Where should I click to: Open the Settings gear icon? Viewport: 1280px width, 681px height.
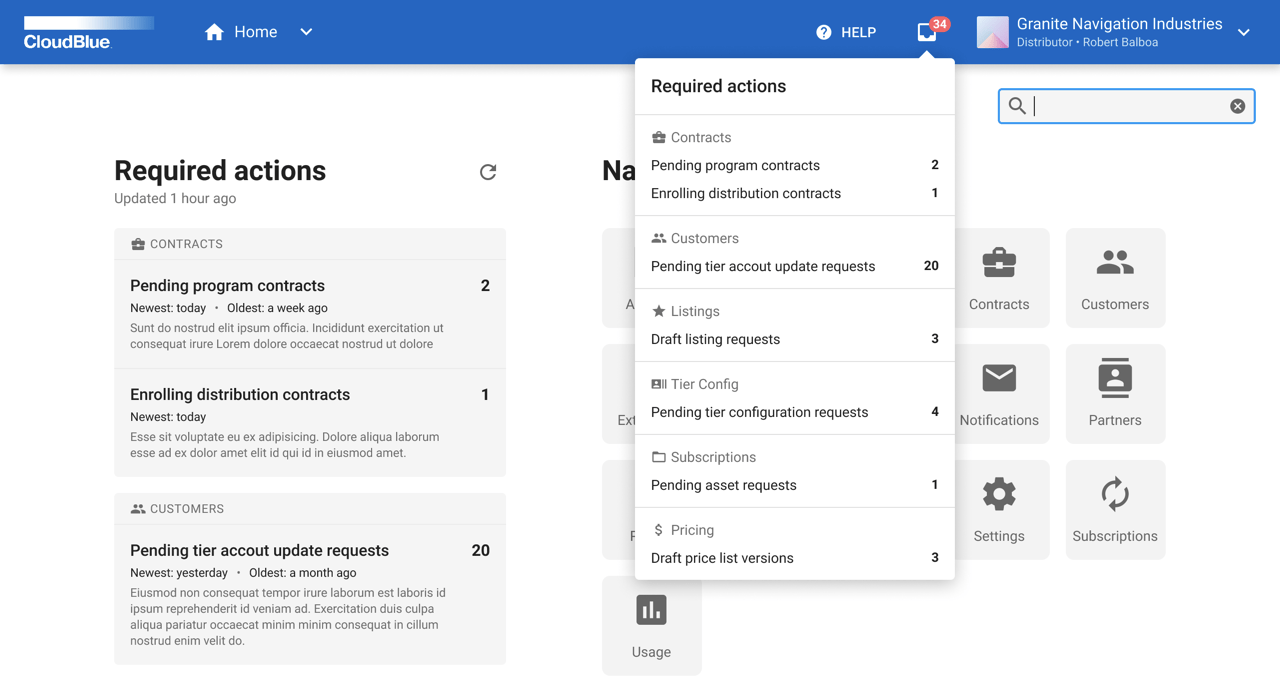(x=999, y=494)
